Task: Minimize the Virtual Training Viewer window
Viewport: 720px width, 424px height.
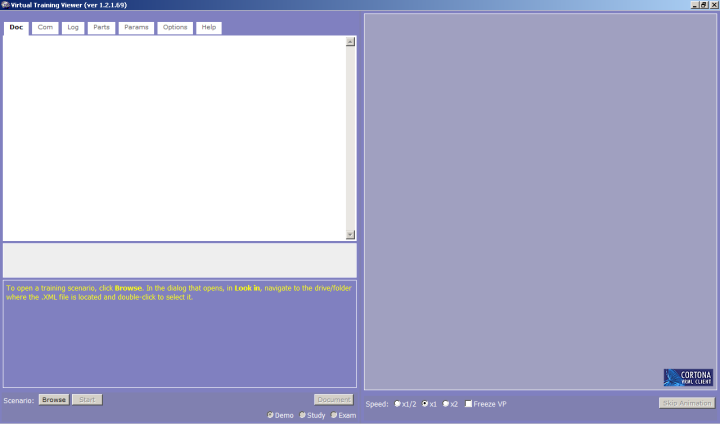Action: tap(694, 5)
